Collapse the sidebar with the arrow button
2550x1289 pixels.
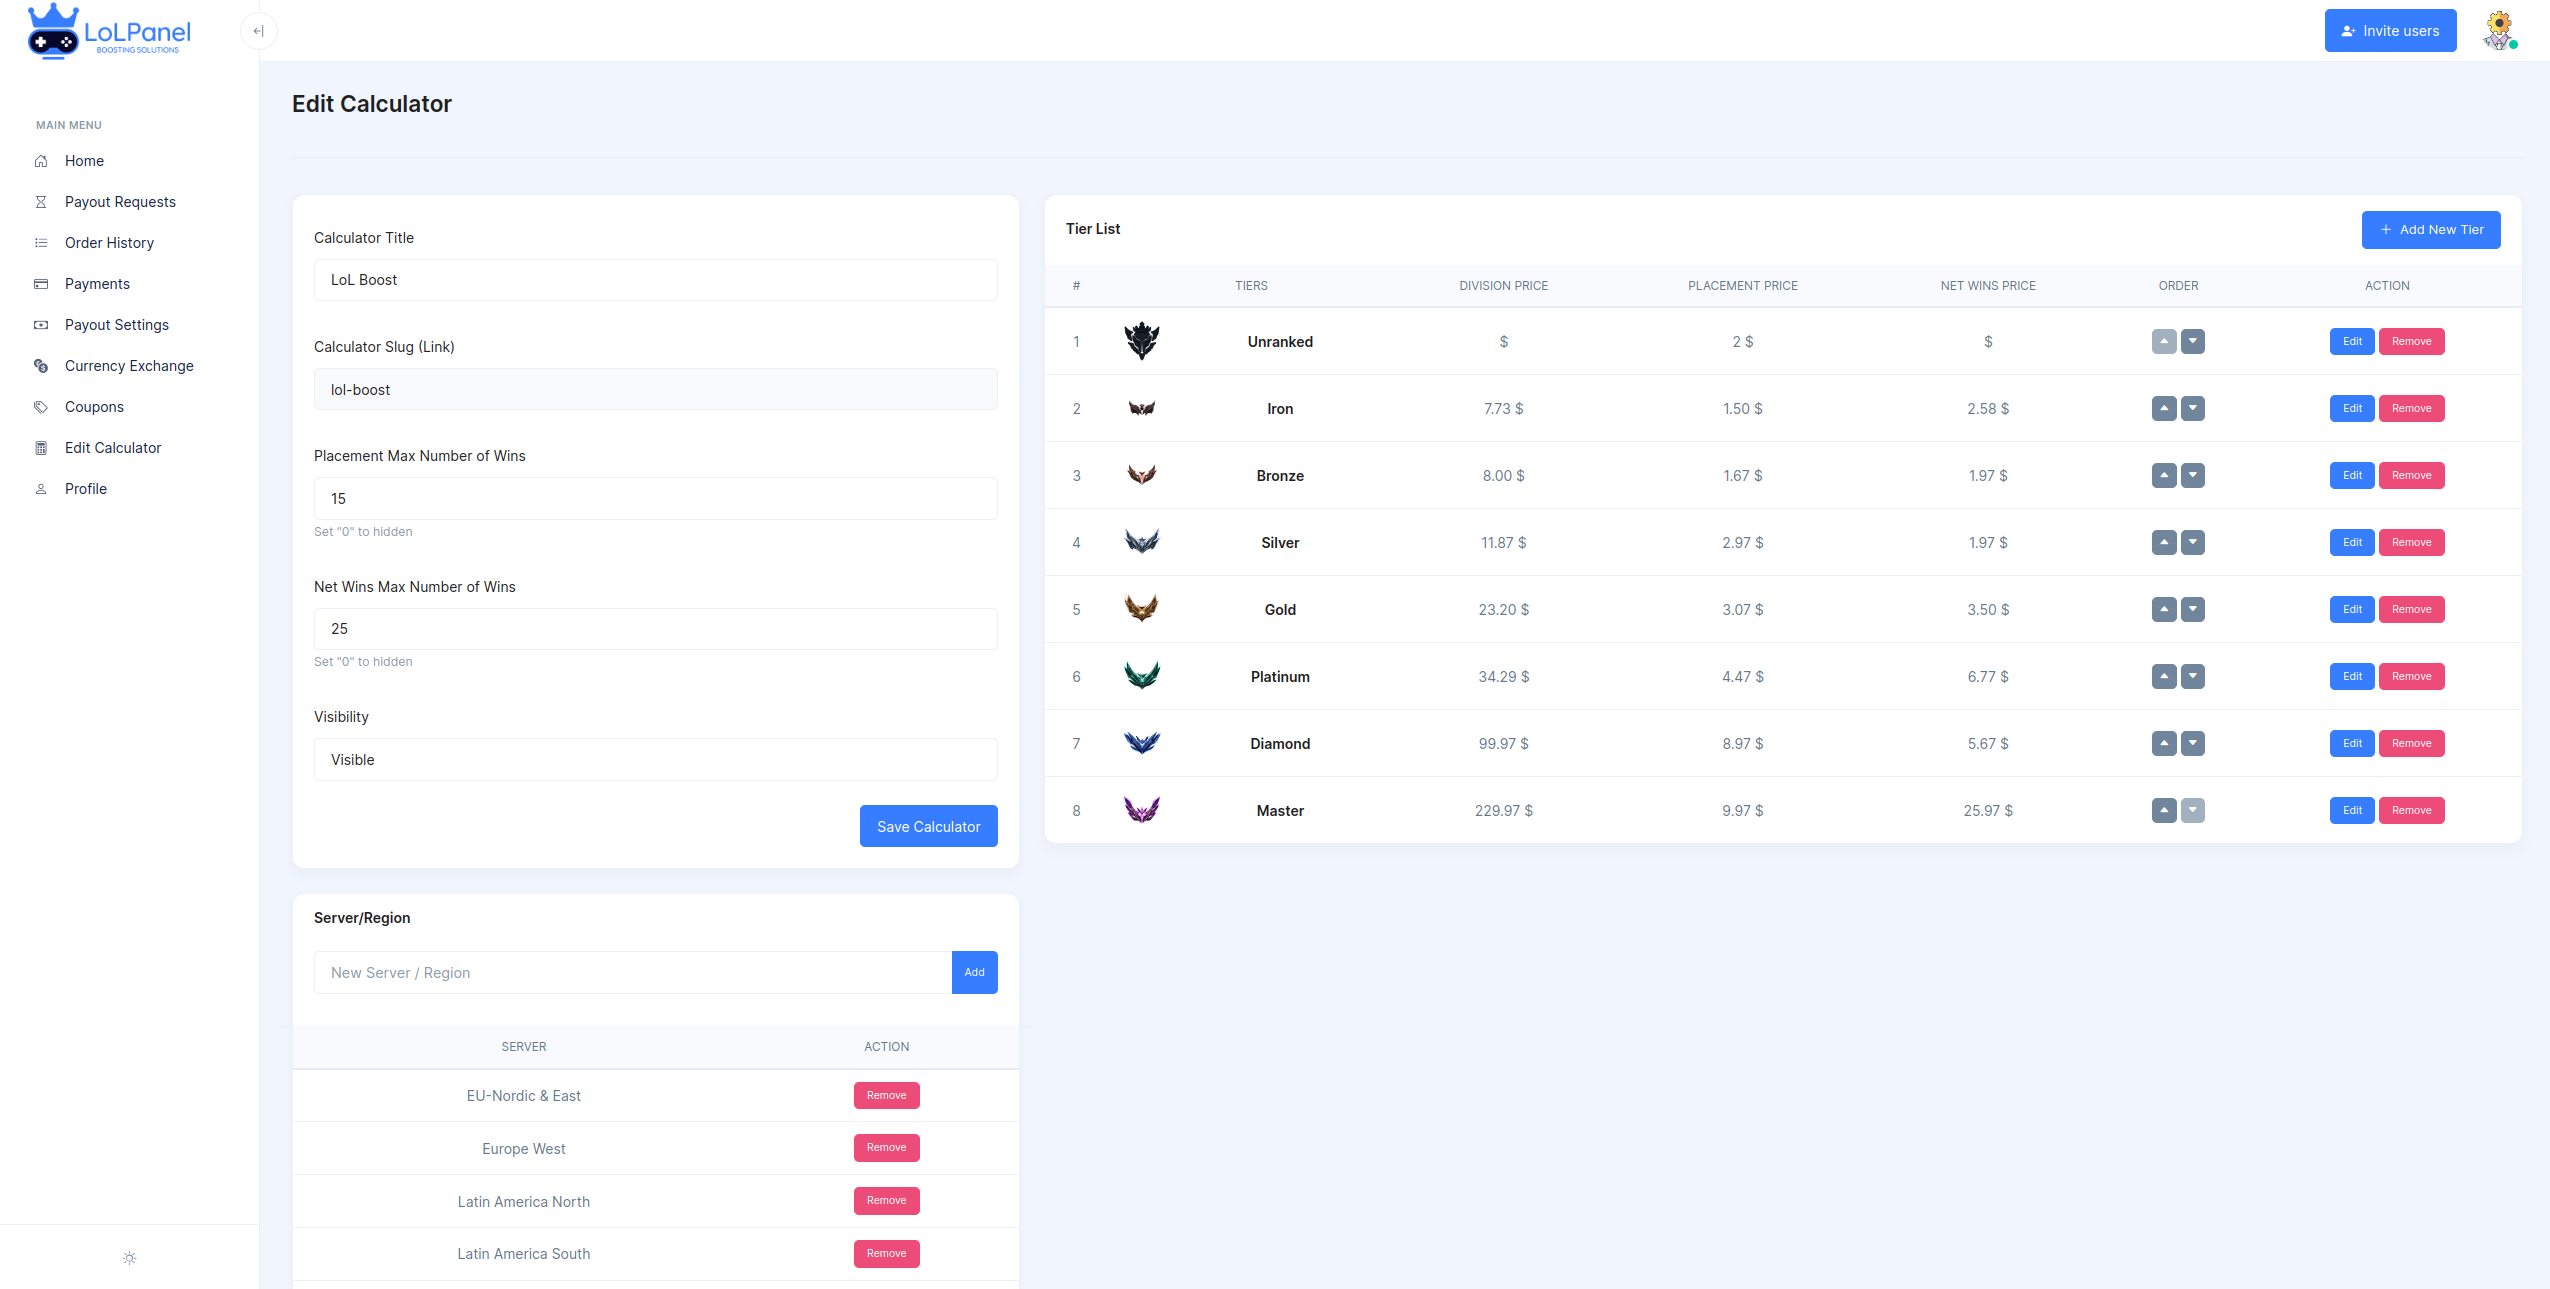point(258,31)
